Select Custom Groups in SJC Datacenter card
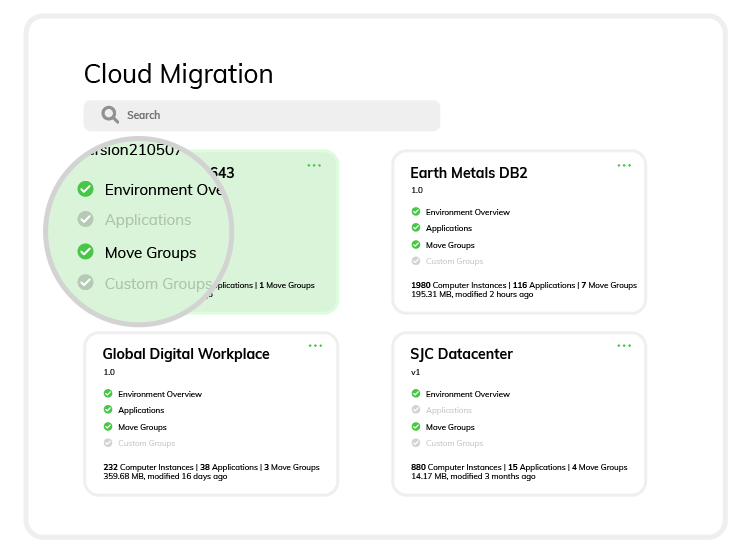The width and height of the screenshot is (748, 551). point(454,443)
